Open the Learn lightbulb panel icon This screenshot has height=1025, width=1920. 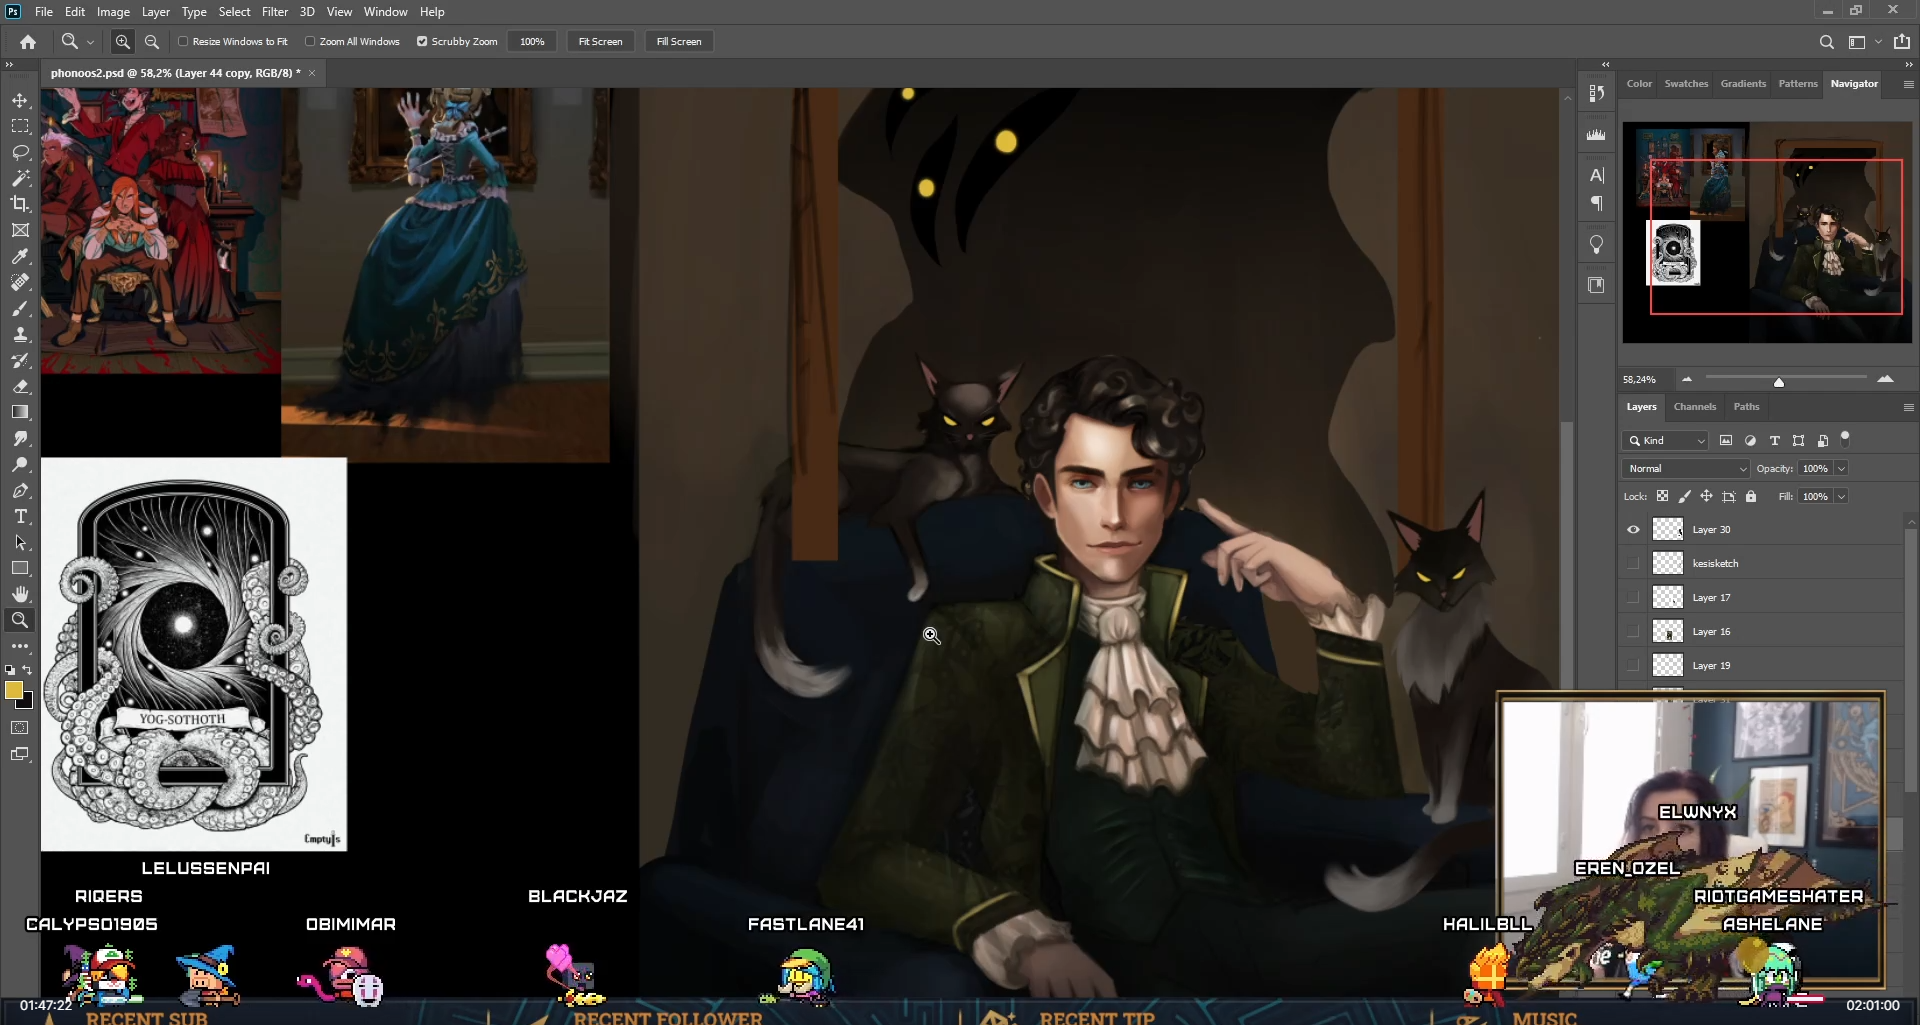point(1596,244)
